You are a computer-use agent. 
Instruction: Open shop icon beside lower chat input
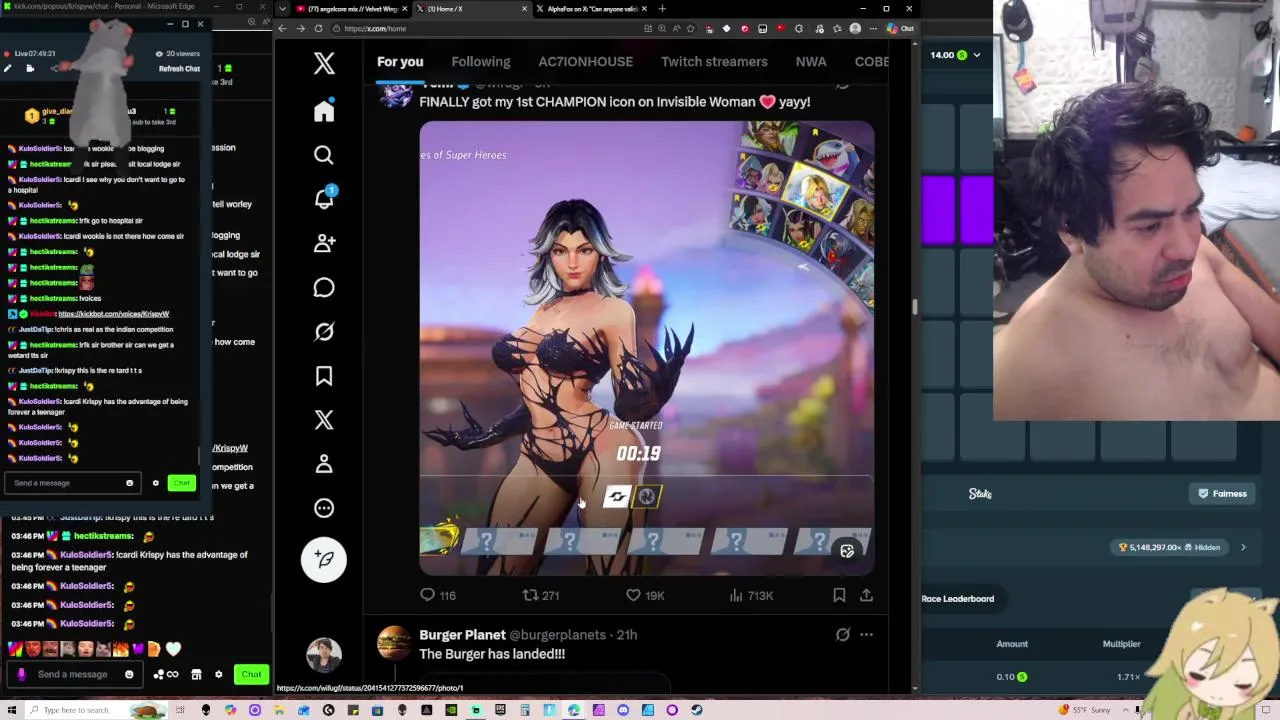pos(196,674)
